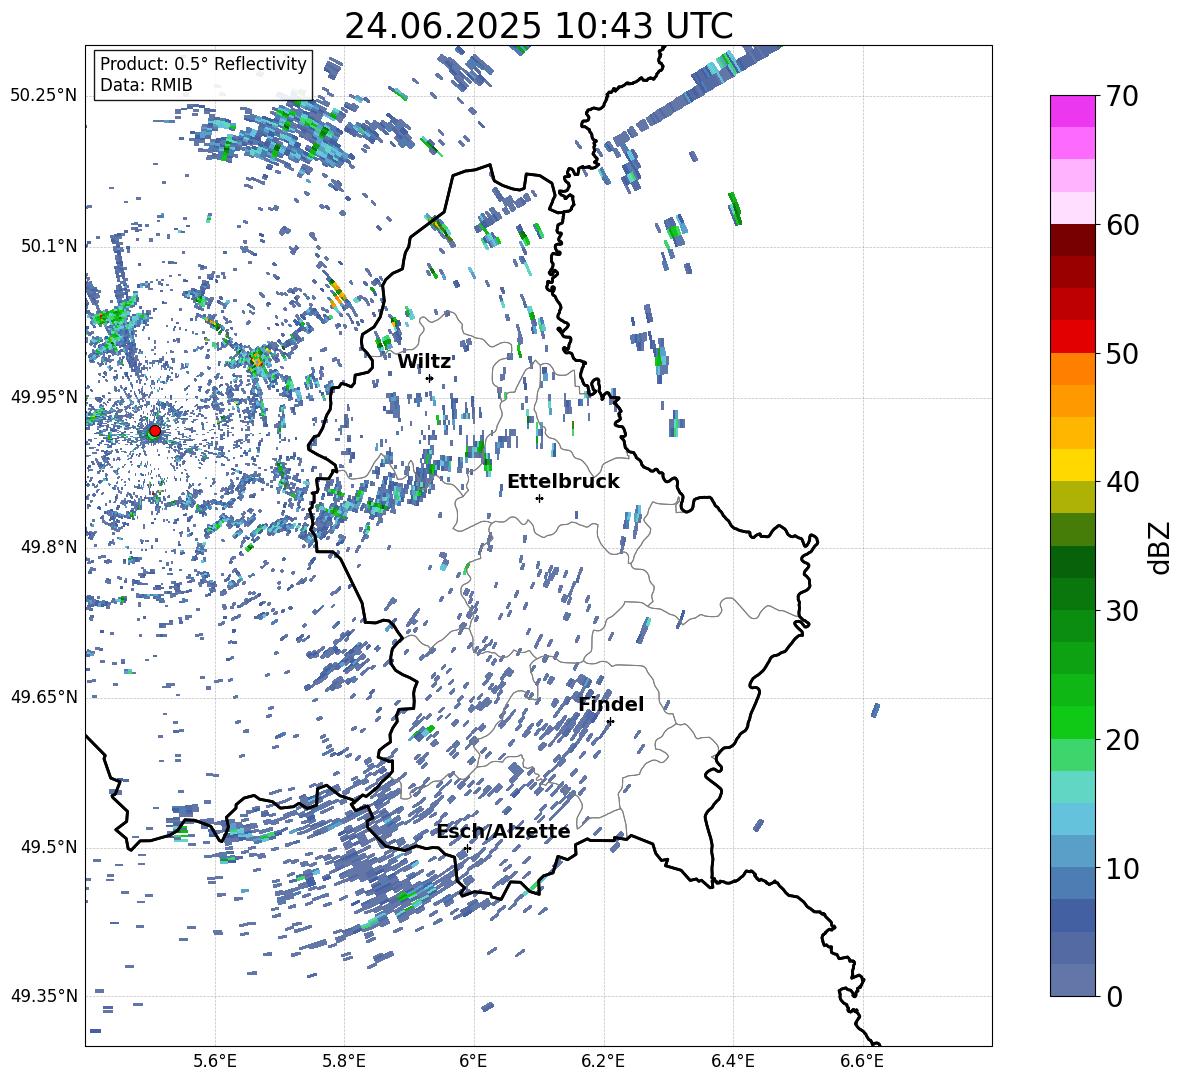Click the Ettelbruck station cross marker
Screen dimensions: 1184x1081
point(539,498)
